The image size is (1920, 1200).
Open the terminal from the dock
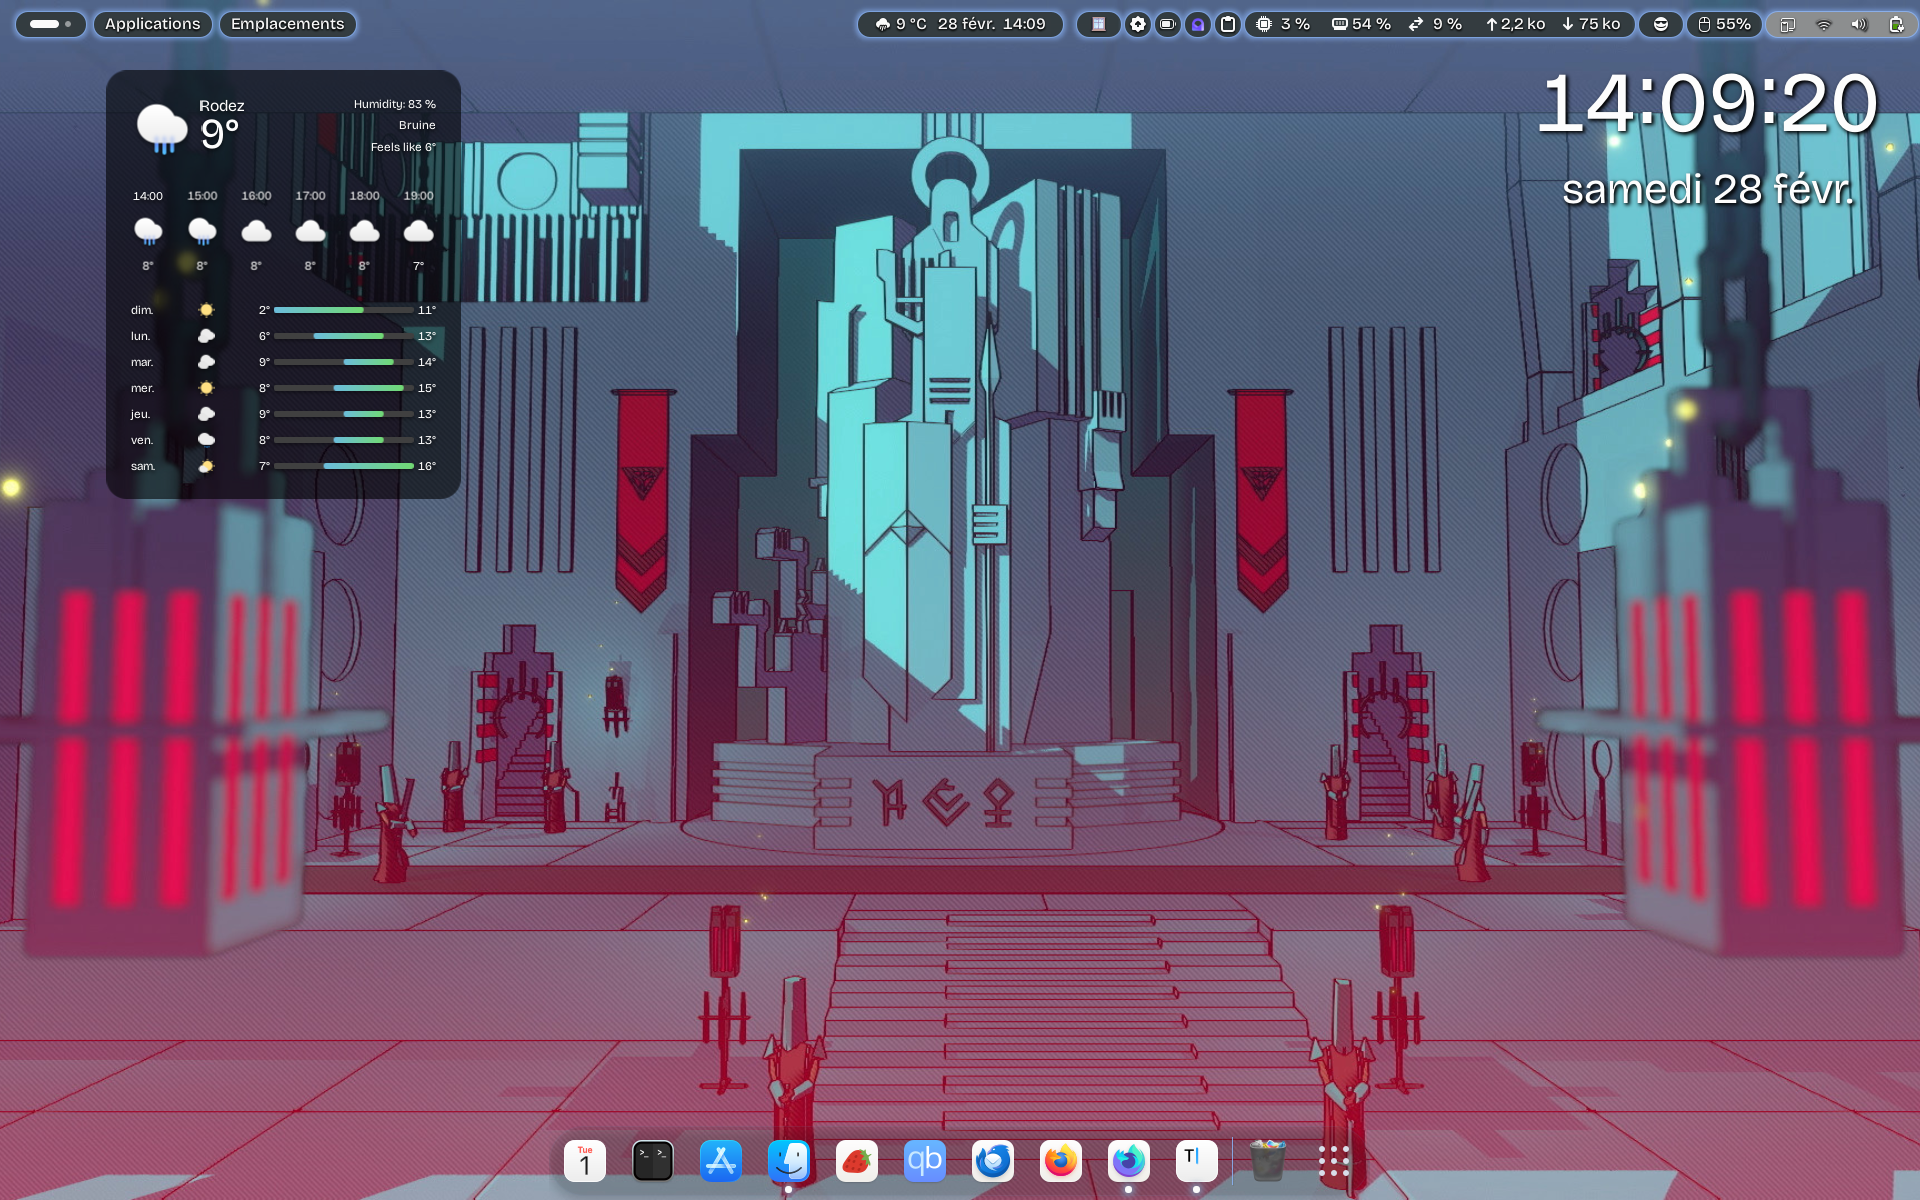pos(653,1161)
